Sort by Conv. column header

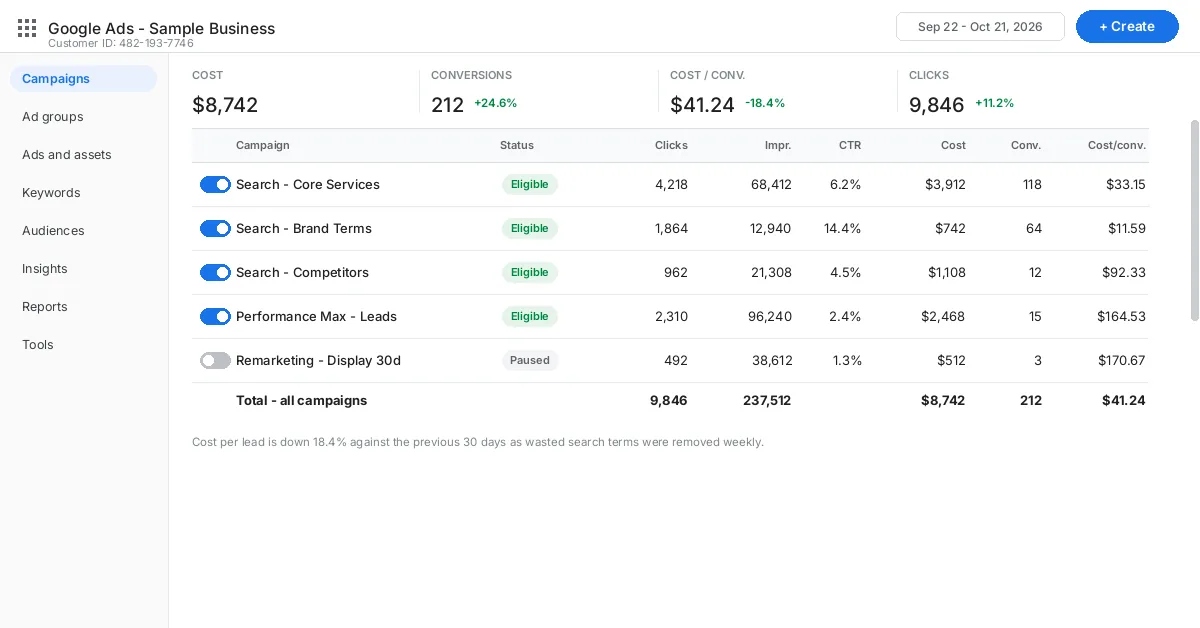(1026, 145)
